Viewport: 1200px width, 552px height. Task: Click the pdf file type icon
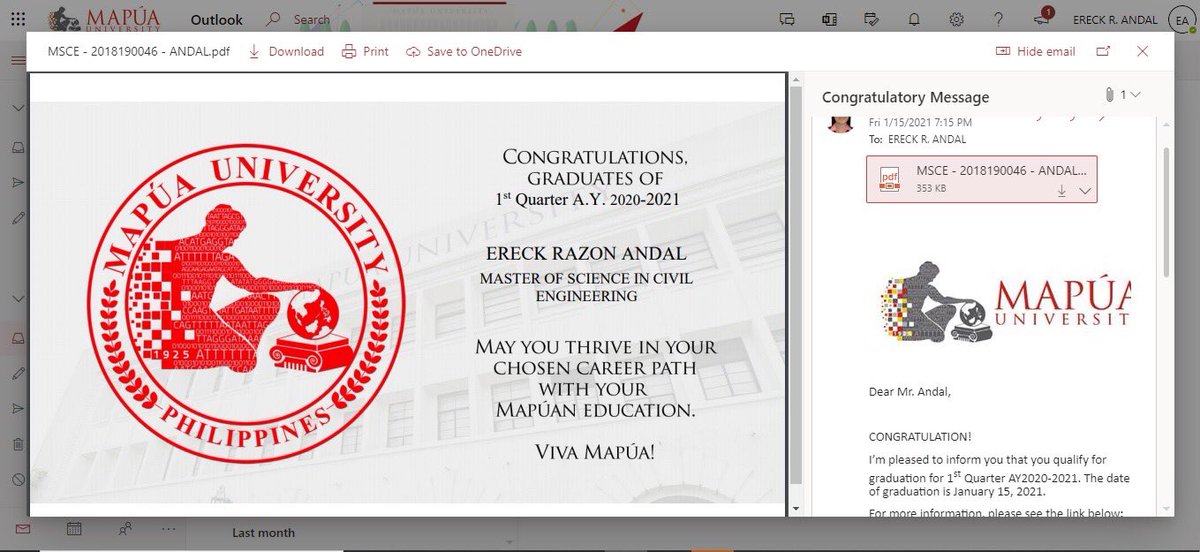[889, 179]
